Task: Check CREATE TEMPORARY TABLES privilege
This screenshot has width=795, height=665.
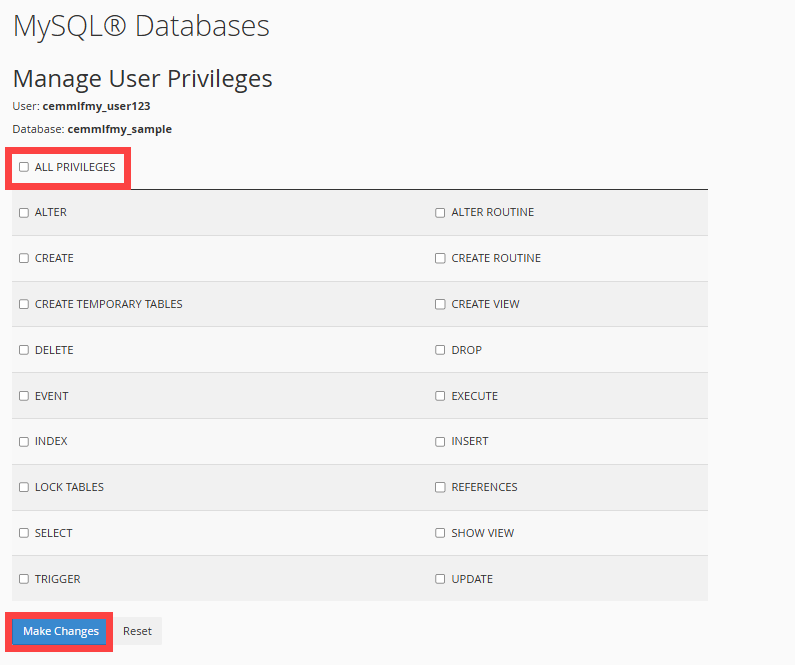Action: 24,304
